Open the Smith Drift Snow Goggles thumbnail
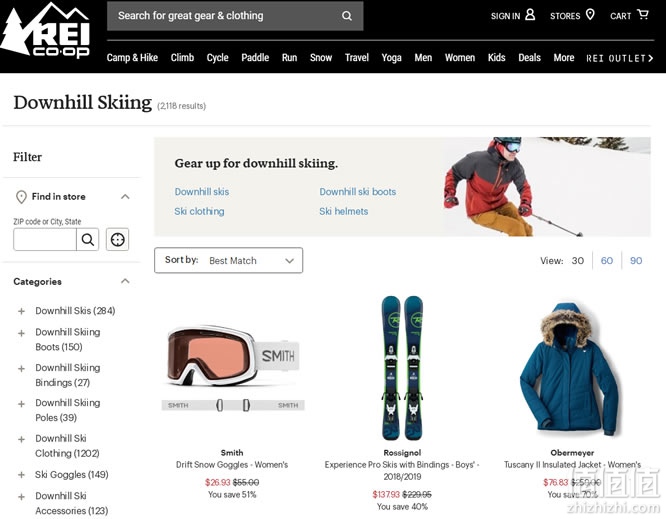This screenshot has height=519, width=666. coord(233,367)
